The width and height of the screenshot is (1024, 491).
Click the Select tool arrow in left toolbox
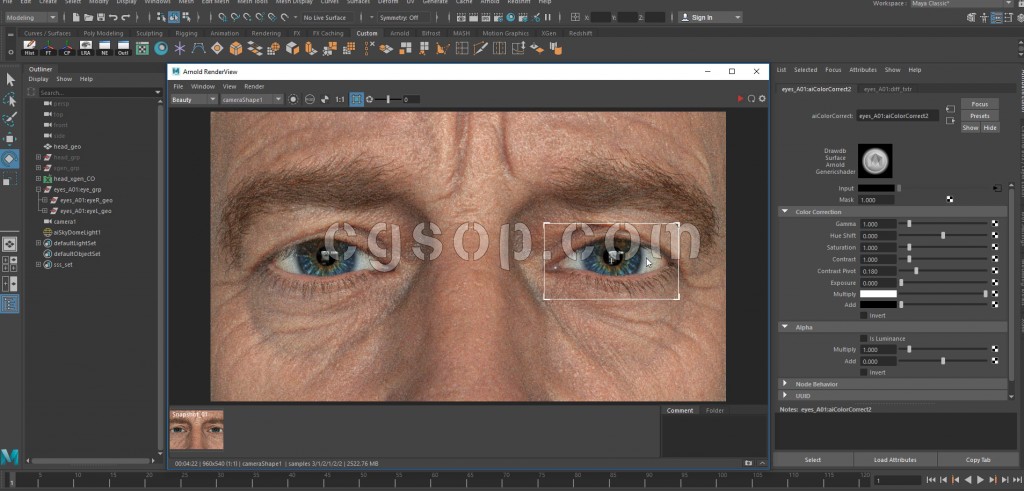coord(10,80)
